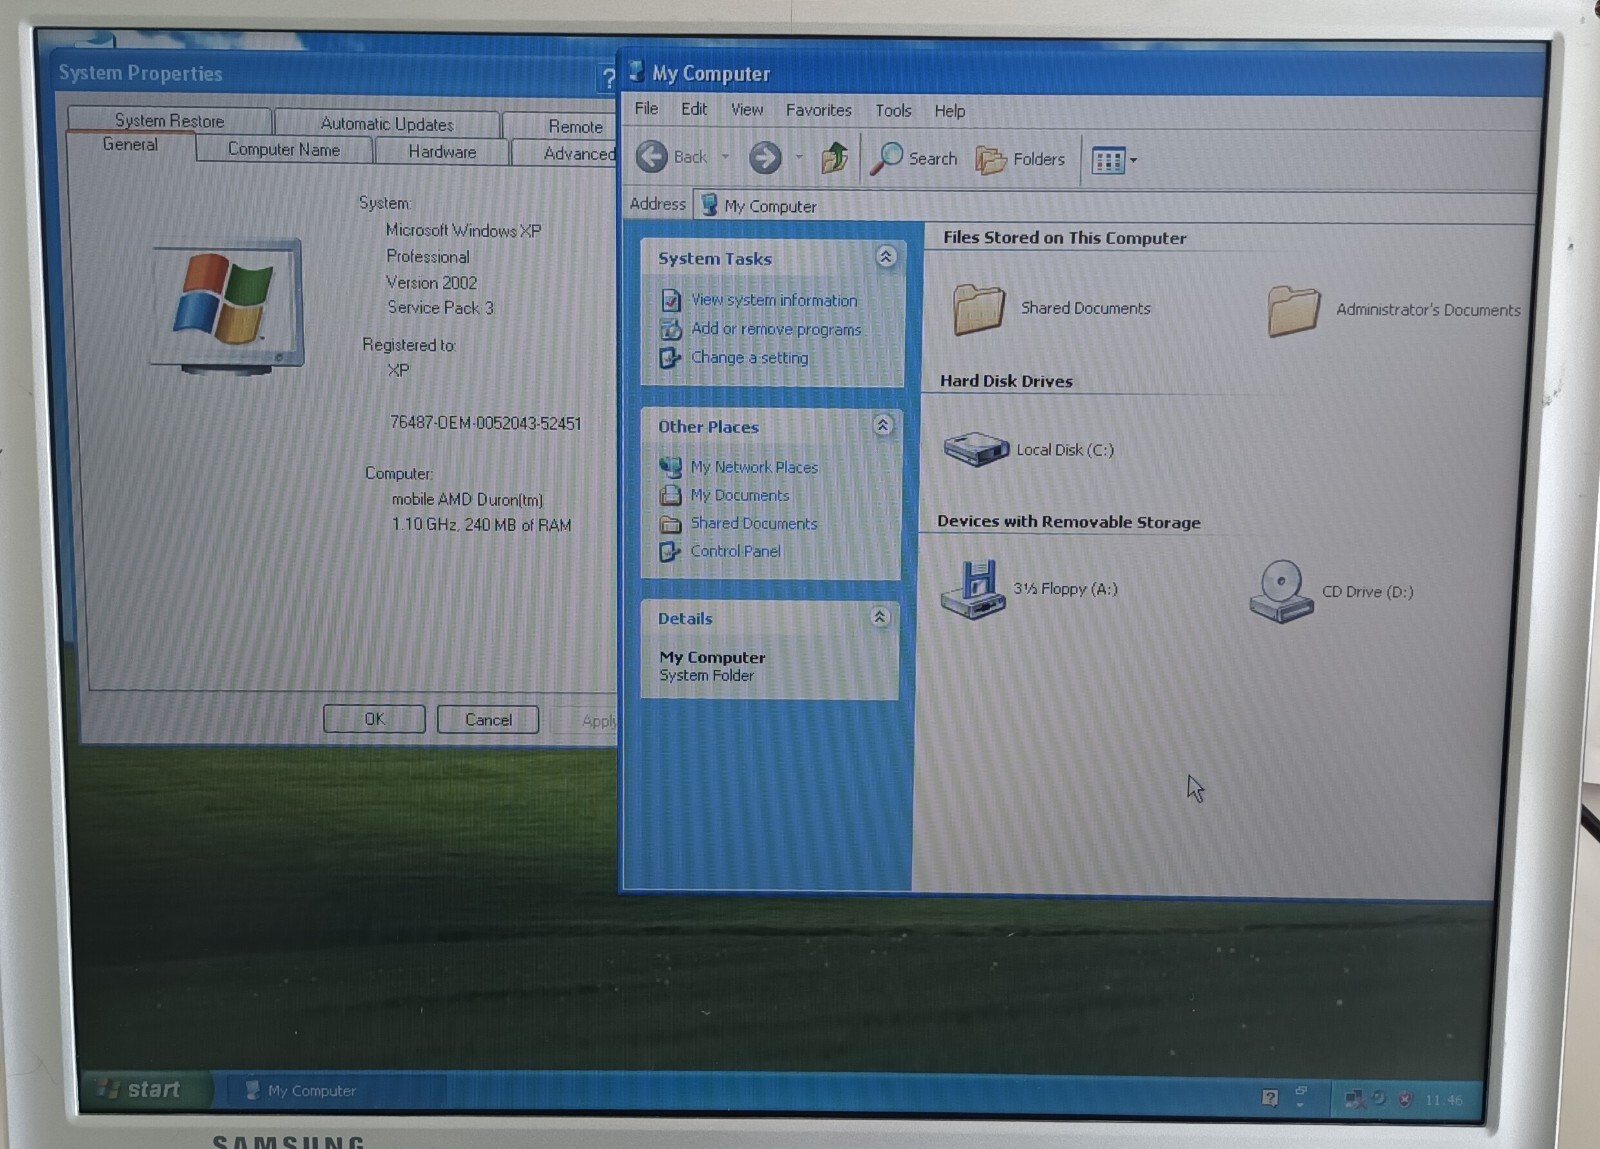Screen dimensions: 1600x1149
Task: Switch to the Hardware tab
Action: pyautogui.click(x=442, y=151)
